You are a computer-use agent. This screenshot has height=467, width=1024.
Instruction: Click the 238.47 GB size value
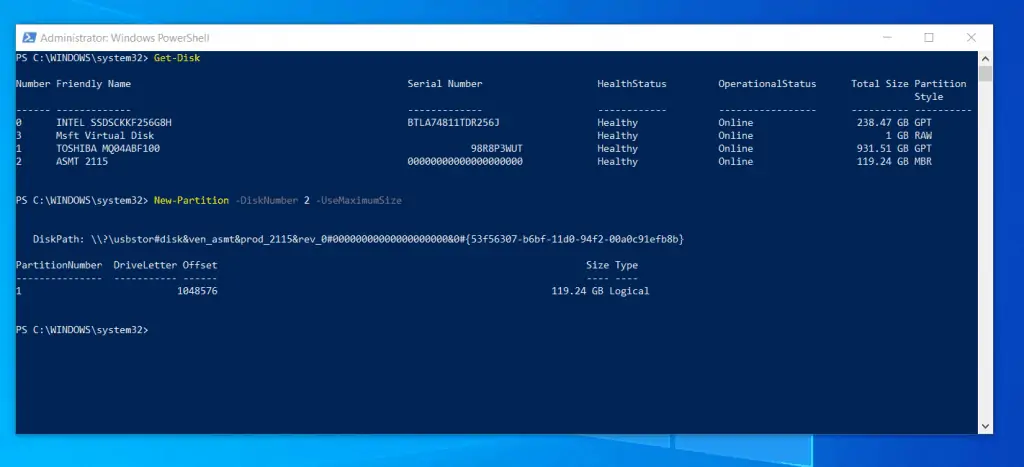(x=882, y=123)
